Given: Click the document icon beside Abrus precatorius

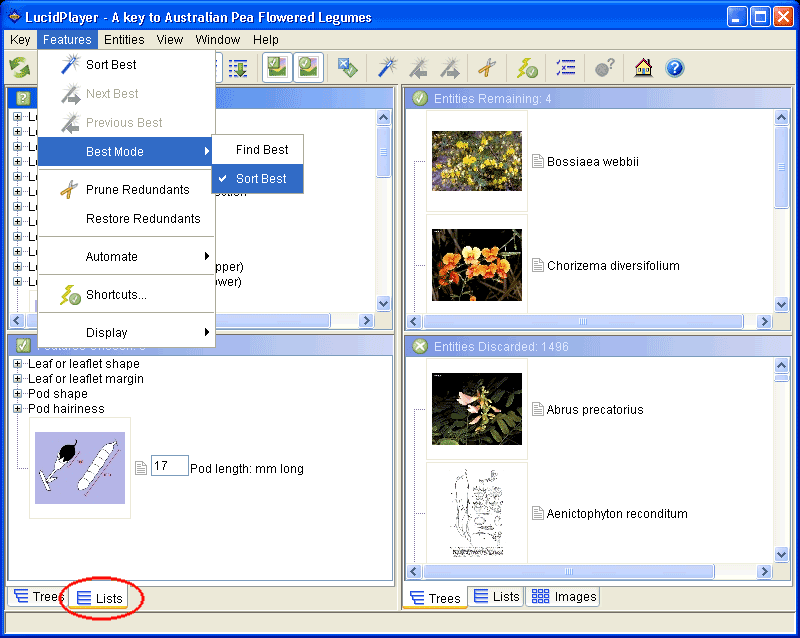Looking at the screenshot, I should point(537,409).
